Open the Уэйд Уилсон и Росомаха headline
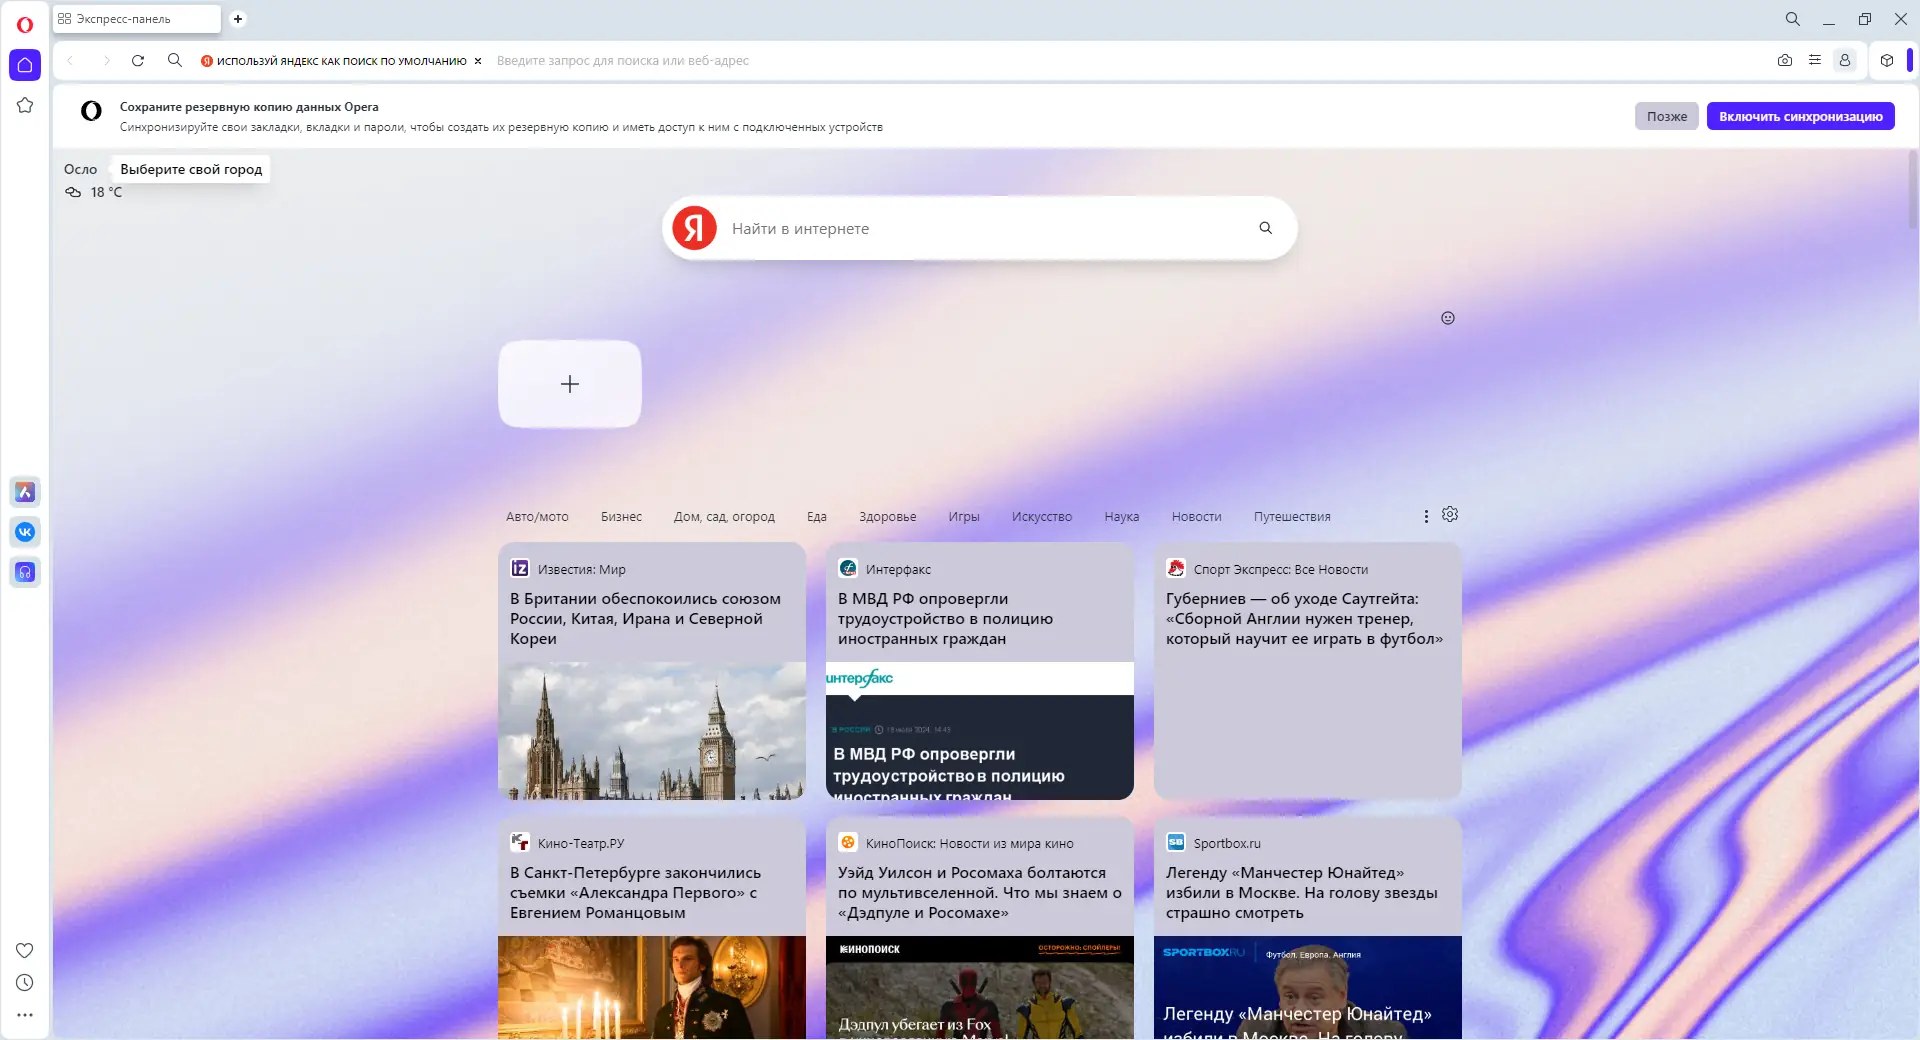The height and width of the screenshot is (1040, 1920). point(980,893)
